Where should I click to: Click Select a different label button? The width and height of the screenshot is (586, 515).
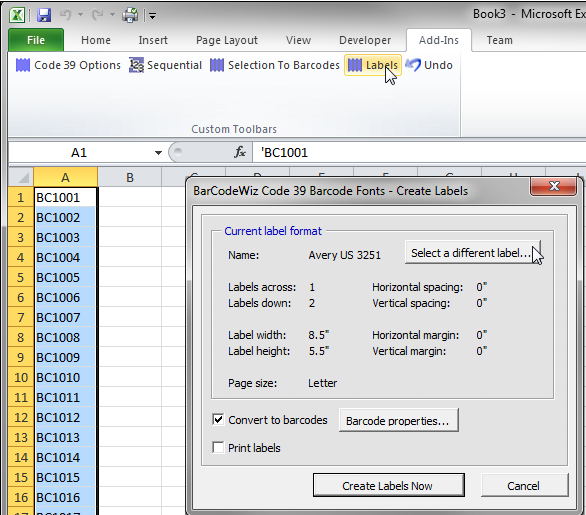[x=473, y=253]
